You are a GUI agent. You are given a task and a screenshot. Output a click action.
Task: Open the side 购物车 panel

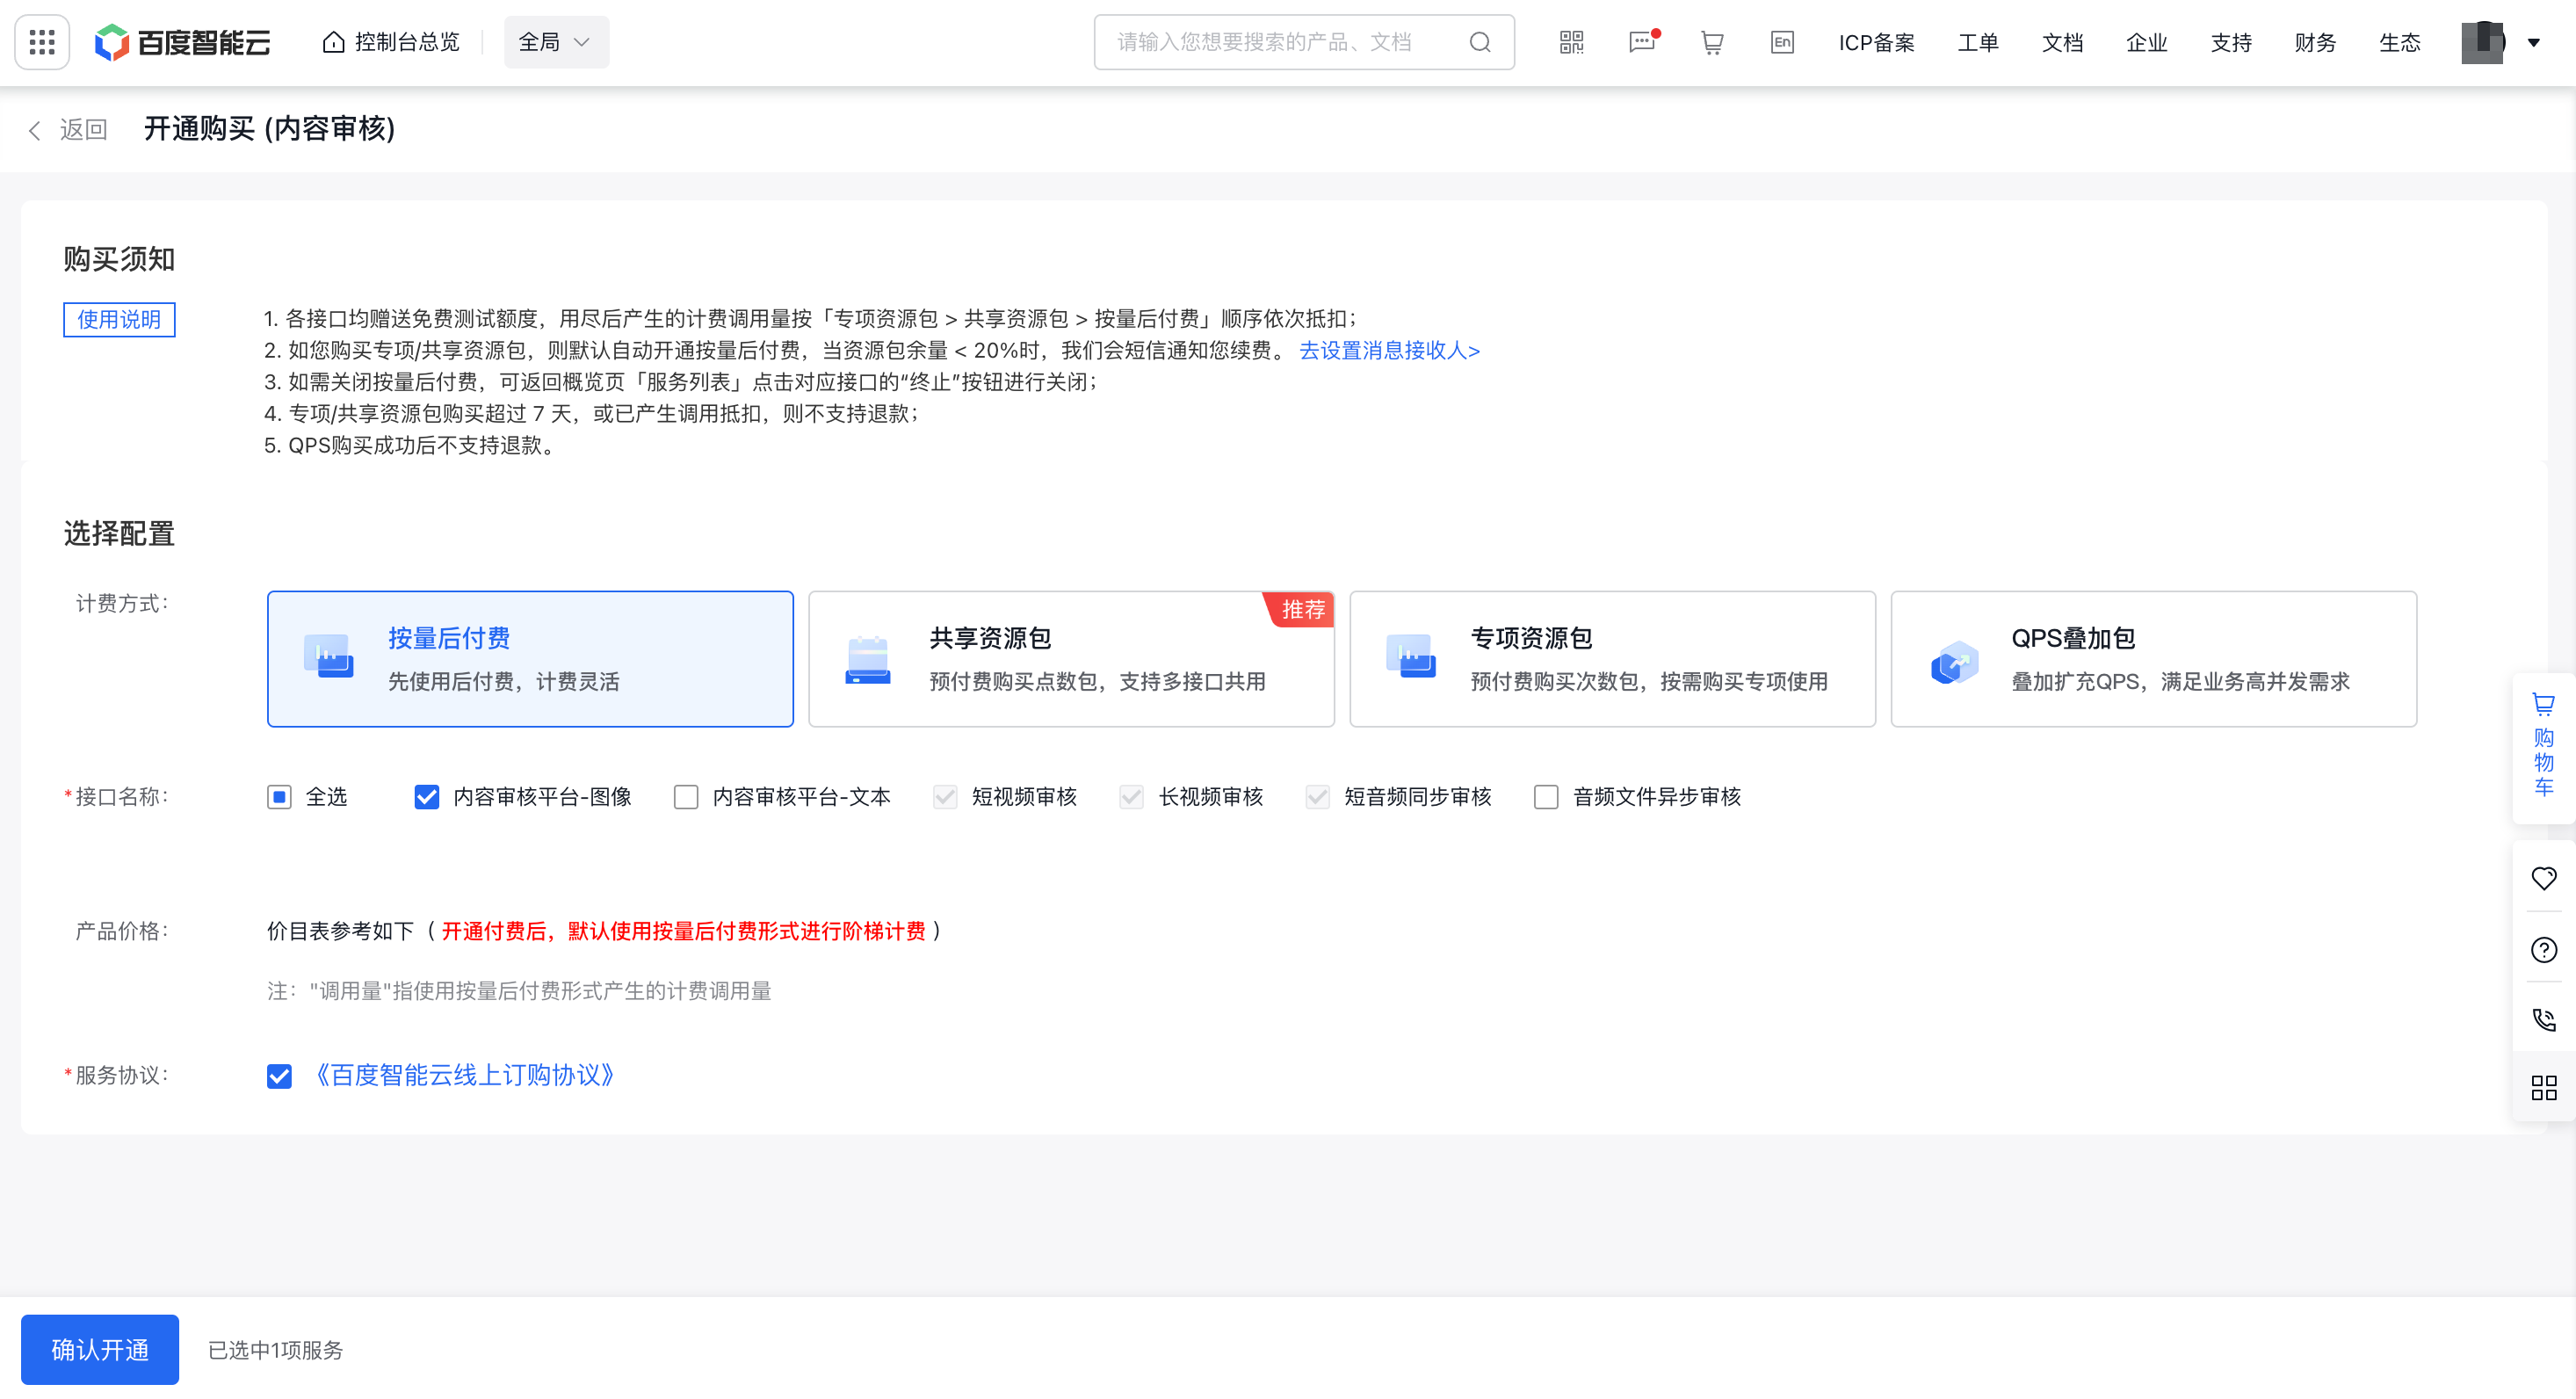tap(2543, 747)
